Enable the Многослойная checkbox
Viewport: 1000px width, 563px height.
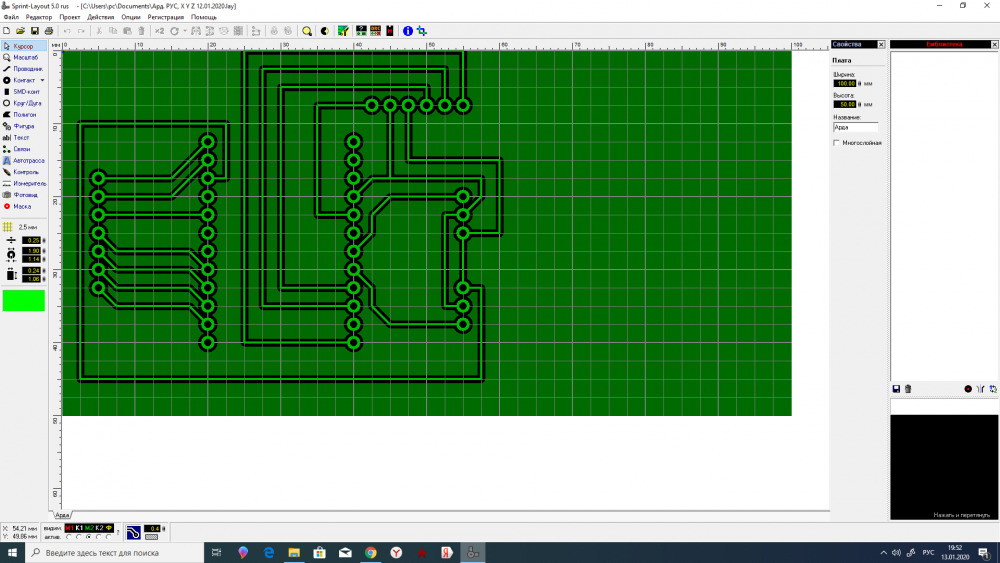point(837,143)
